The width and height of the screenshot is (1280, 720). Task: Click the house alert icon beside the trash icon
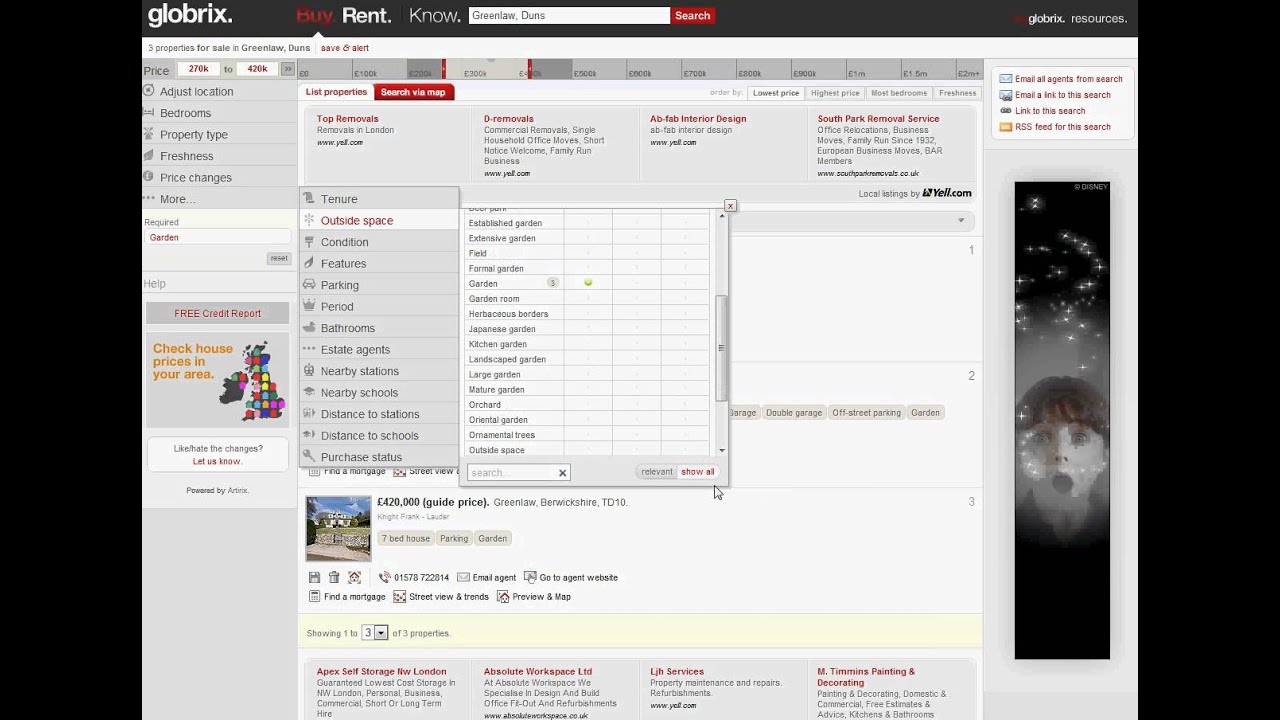(x=354, y=578)
